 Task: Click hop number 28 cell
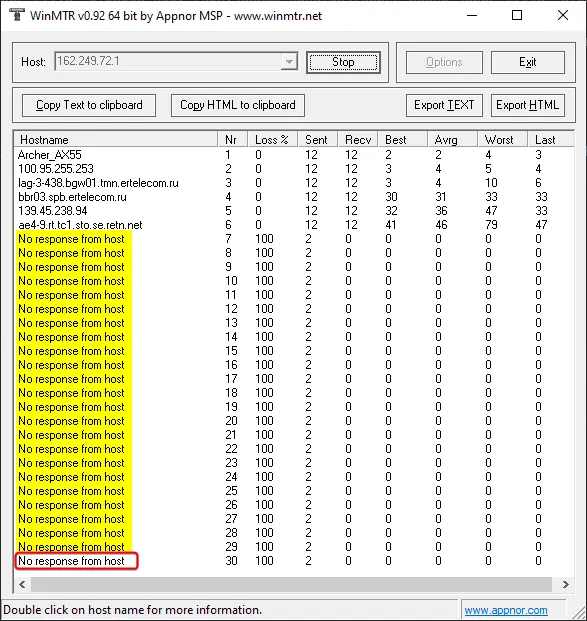(x=231, y=533)
